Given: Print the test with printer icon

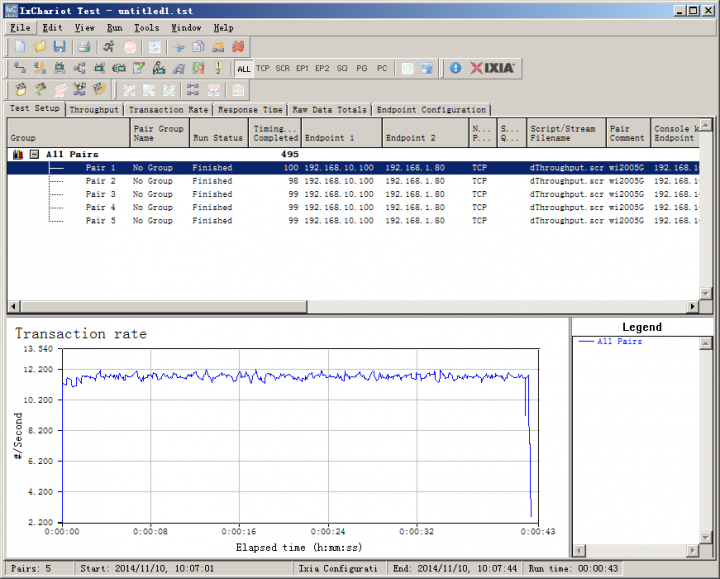Looking at the screenshot, I should (84, 46).
